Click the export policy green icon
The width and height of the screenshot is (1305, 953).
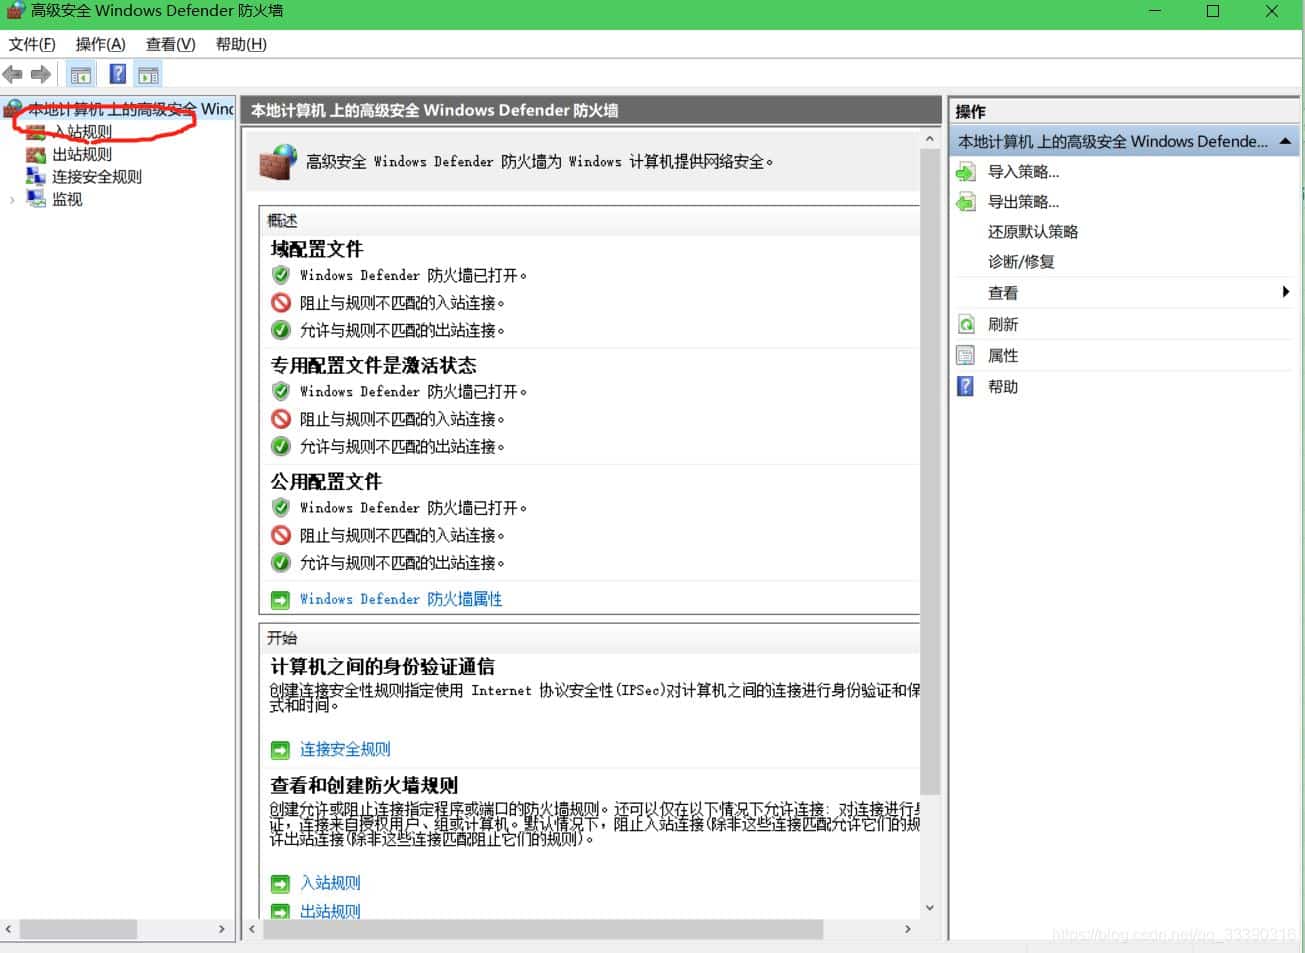tap(965, 202)
